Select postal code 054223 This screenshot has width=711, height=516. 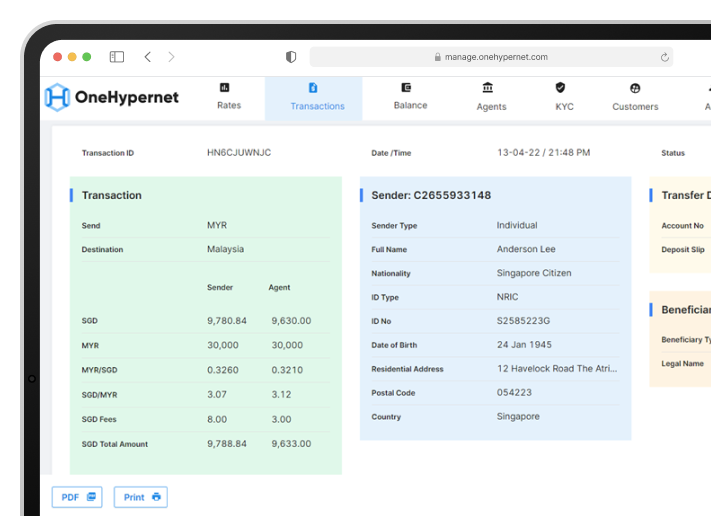[x=514, y=392]
